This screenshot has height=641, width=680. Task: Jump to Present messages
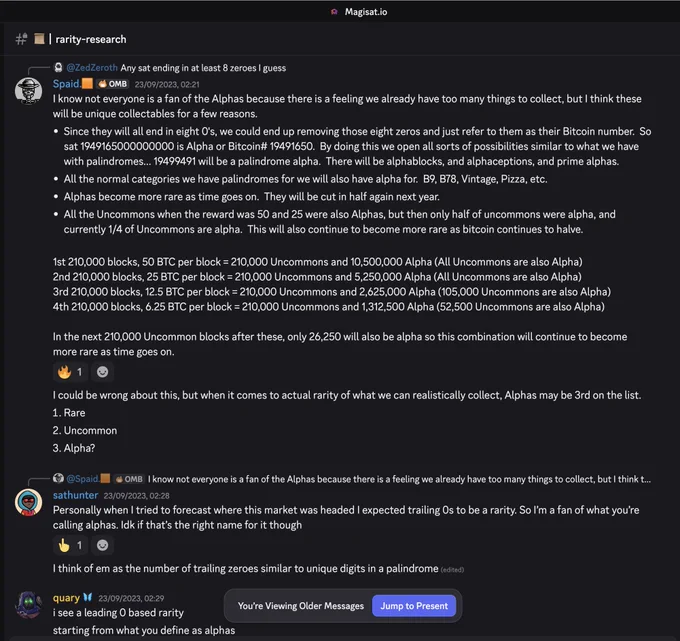(414, 606)
